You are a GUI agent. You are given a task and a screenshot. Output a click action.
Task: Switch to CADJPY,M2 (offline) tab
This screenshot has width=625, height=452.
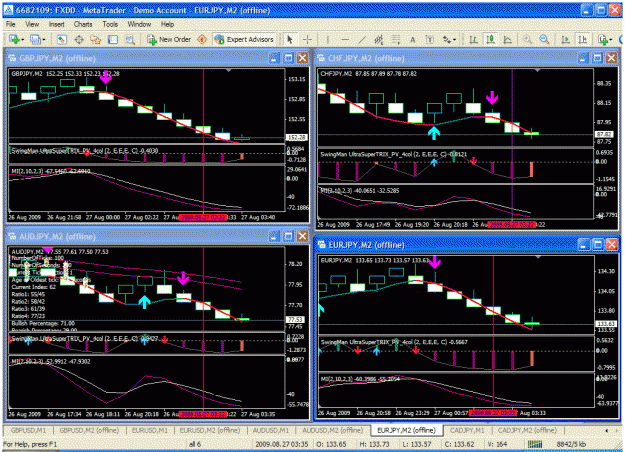pyautogui.click(x=527, y=430)
